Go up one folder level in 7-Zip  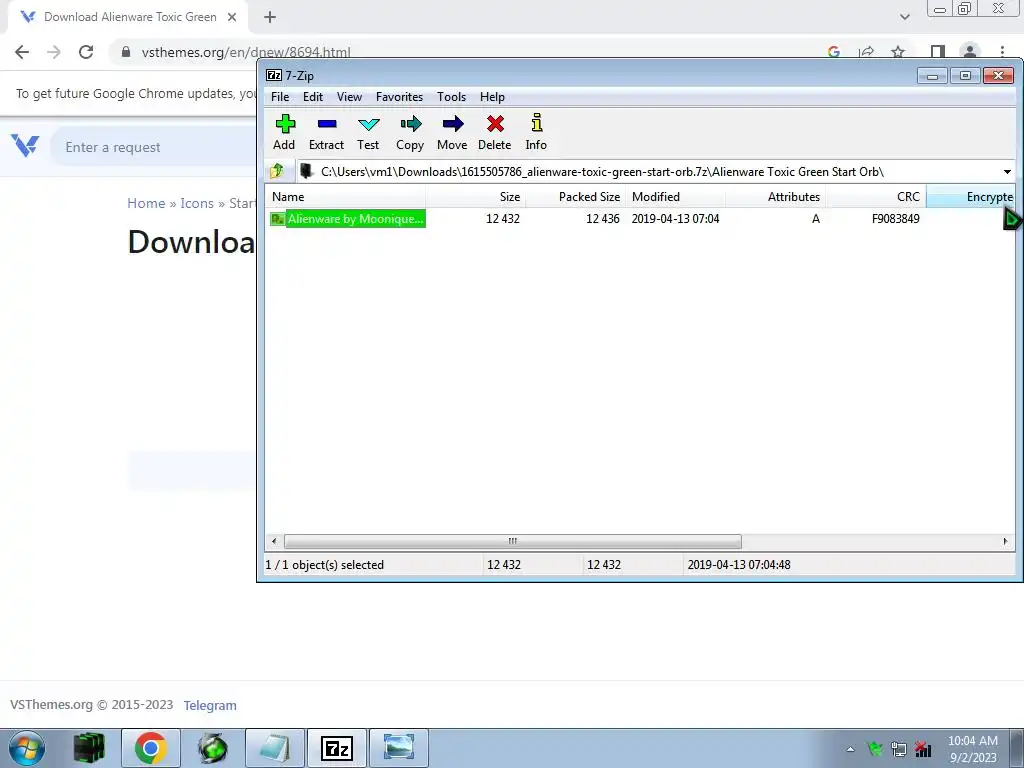[x=277, y=171]
